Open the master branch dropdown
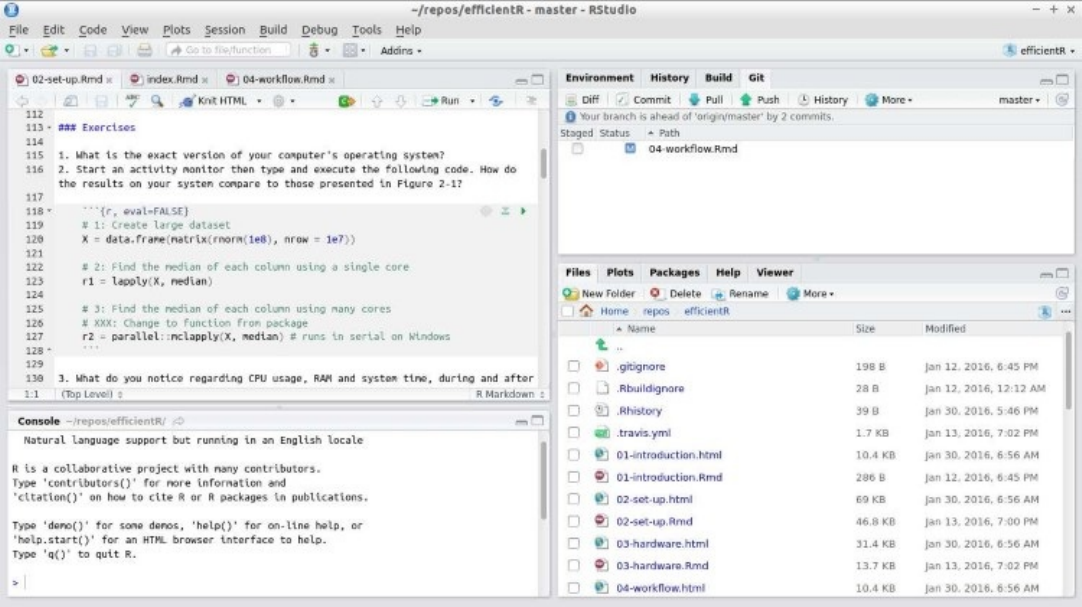Screen dimensions: 1082x607 [x=1021, y=100]
